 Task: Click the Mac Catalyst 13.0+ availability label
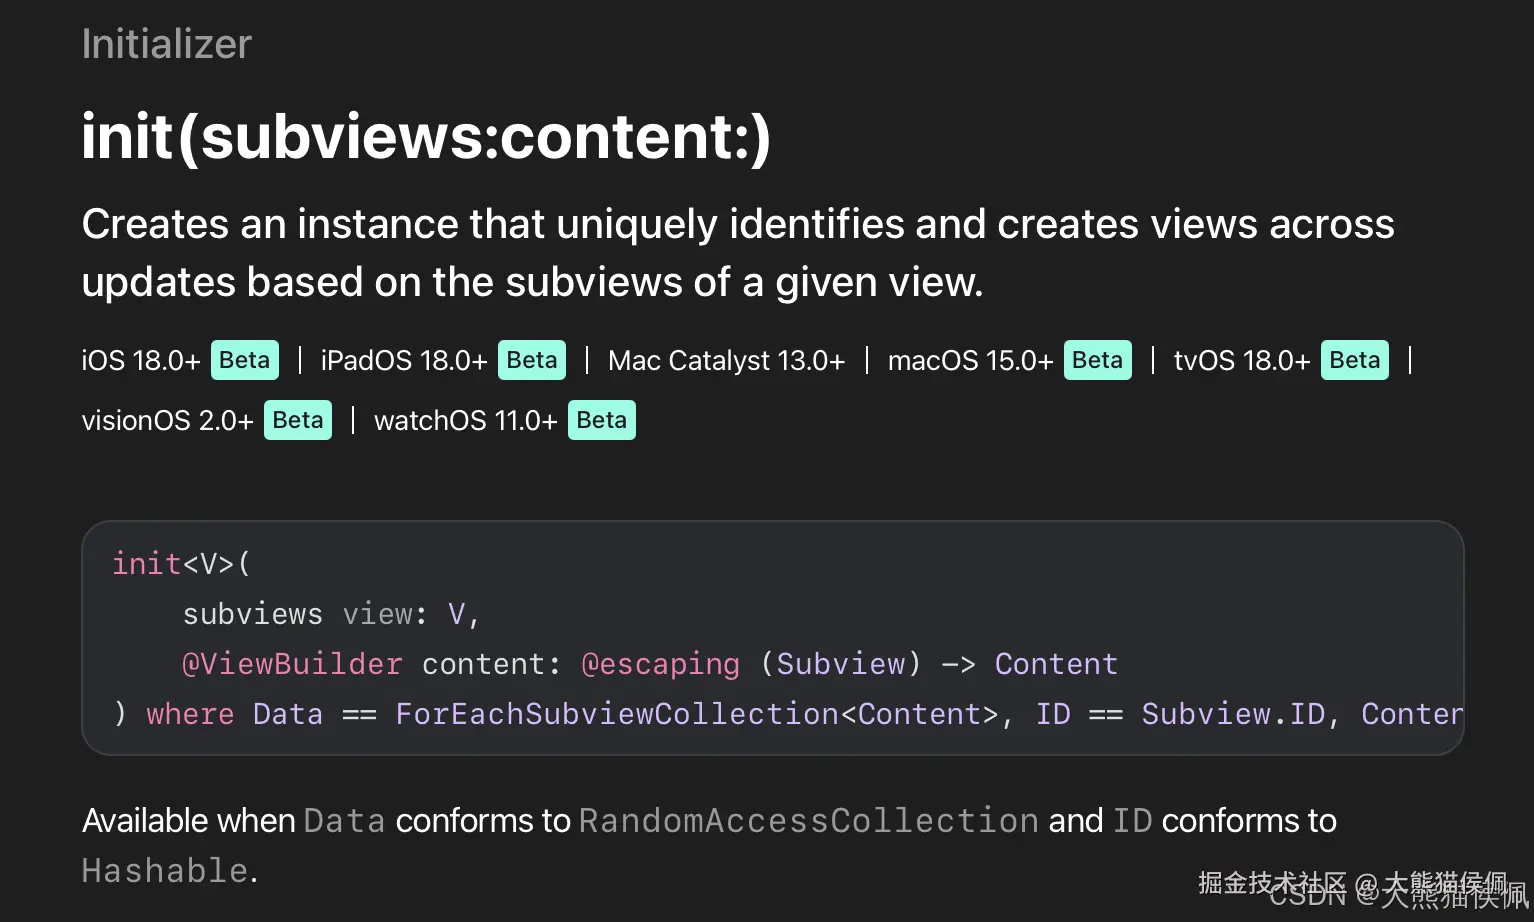pyautogui.click(x=727, y=360)
